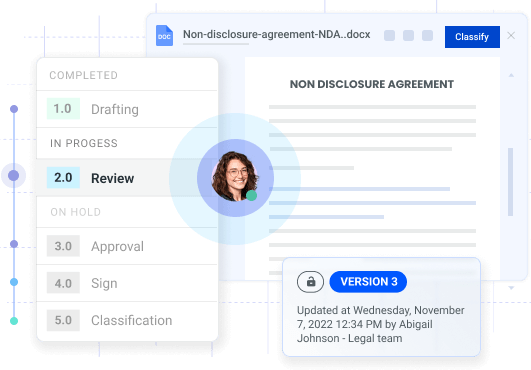531x370 pixels.
Task: Click the green Classification timeline dot
Action: tap(14, 321)
